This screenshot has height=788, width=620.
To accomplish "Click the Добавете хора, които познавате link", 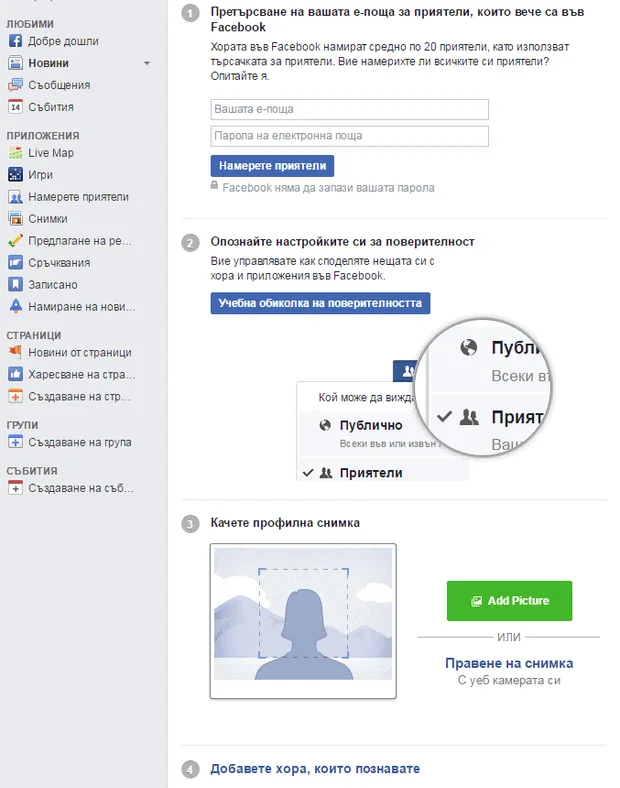I will tap(315, 769).
